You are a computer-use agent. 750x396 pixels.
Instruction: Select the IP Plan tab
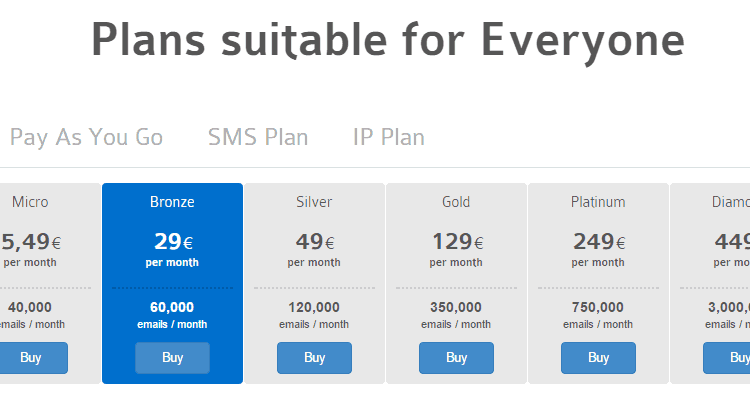(x=389, y=138)
